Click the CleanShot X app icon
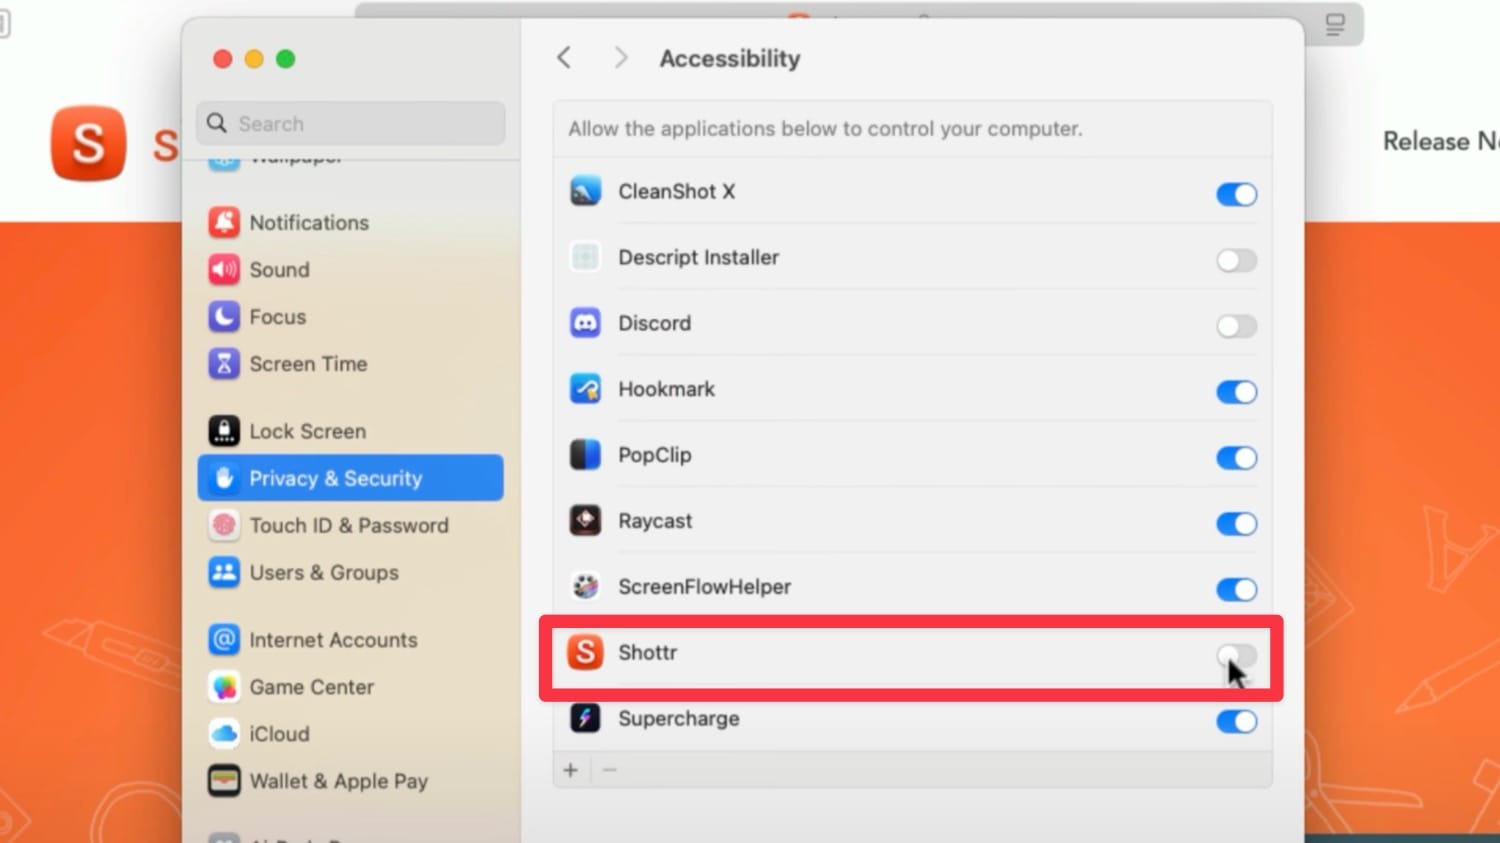This screenshot has width=1500, height=843. pyautogui.click(x=584, y=191)
